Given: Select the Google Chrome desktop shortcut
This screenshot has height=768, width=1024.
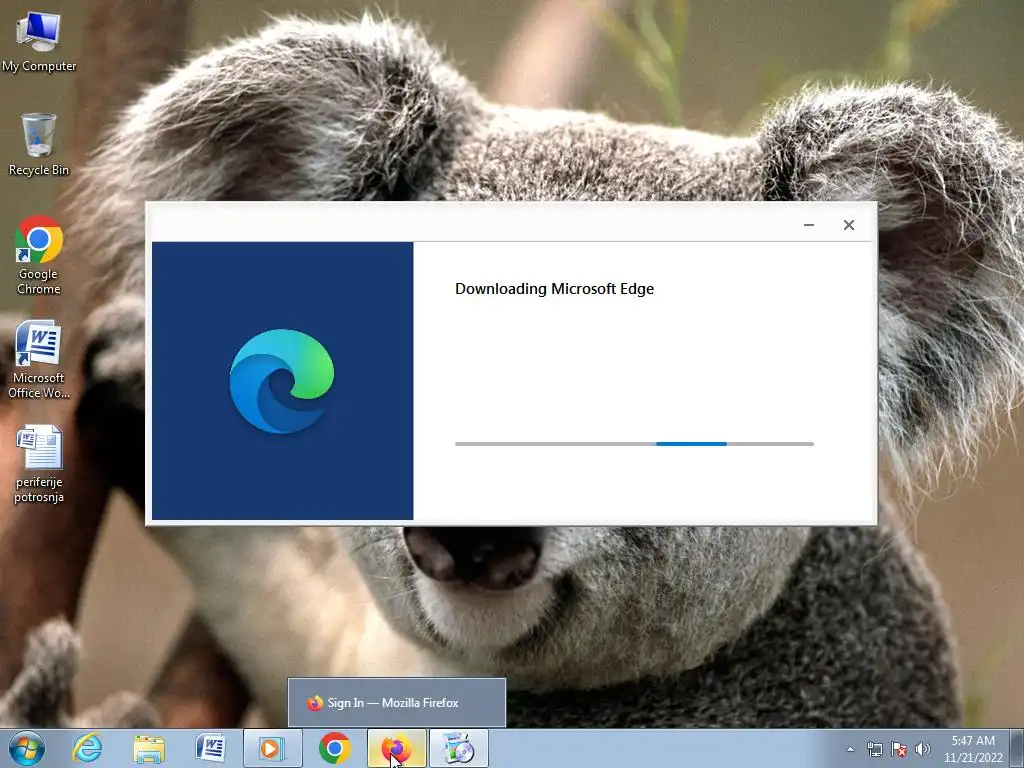Looking at the screenshot, I should click(x=39, y=255).
